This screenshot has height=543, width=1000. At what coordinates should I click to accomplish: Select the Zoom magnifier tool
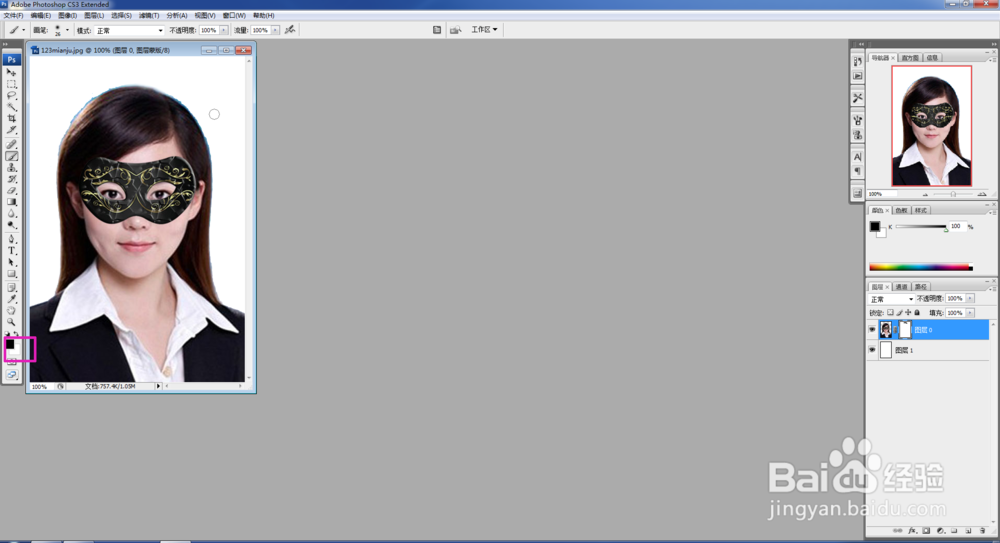tap(11, 322)
